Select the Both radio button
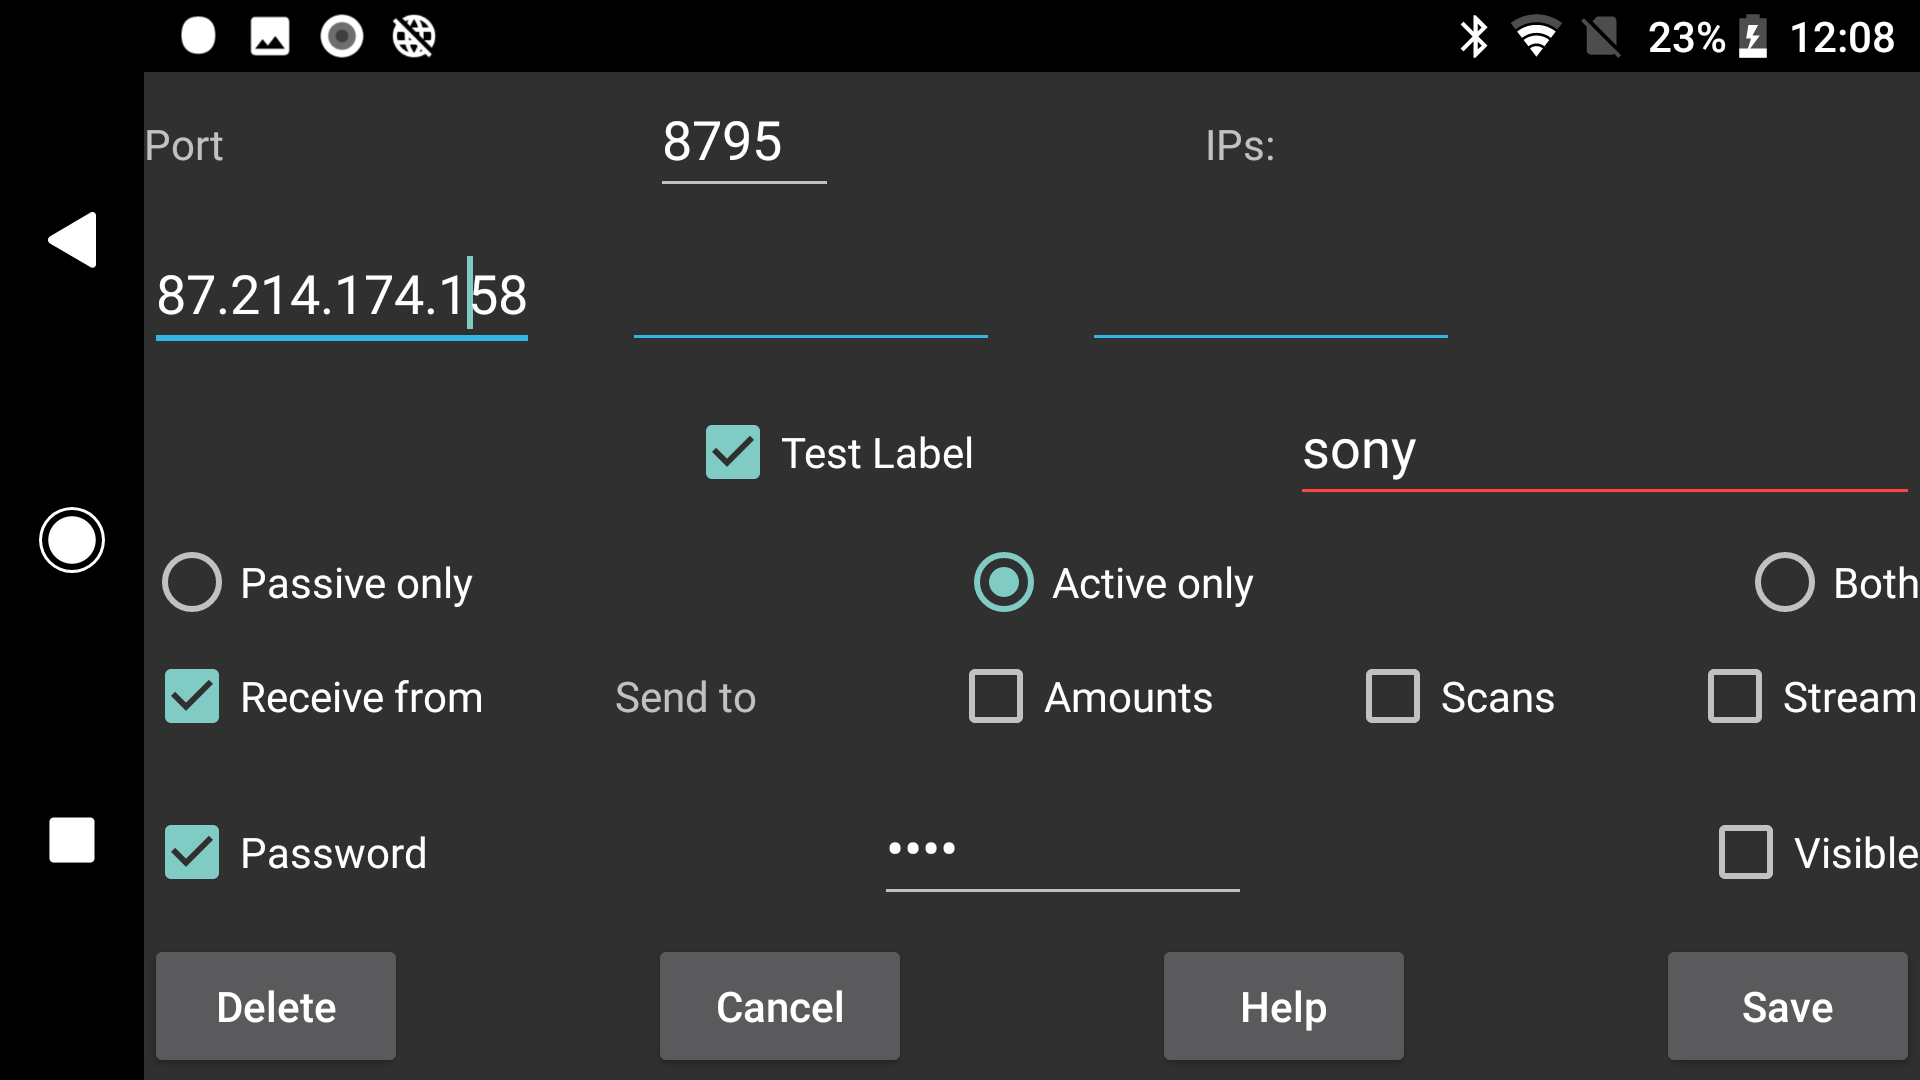This screenshot has height=1080, width=1920. [1783, 583]
